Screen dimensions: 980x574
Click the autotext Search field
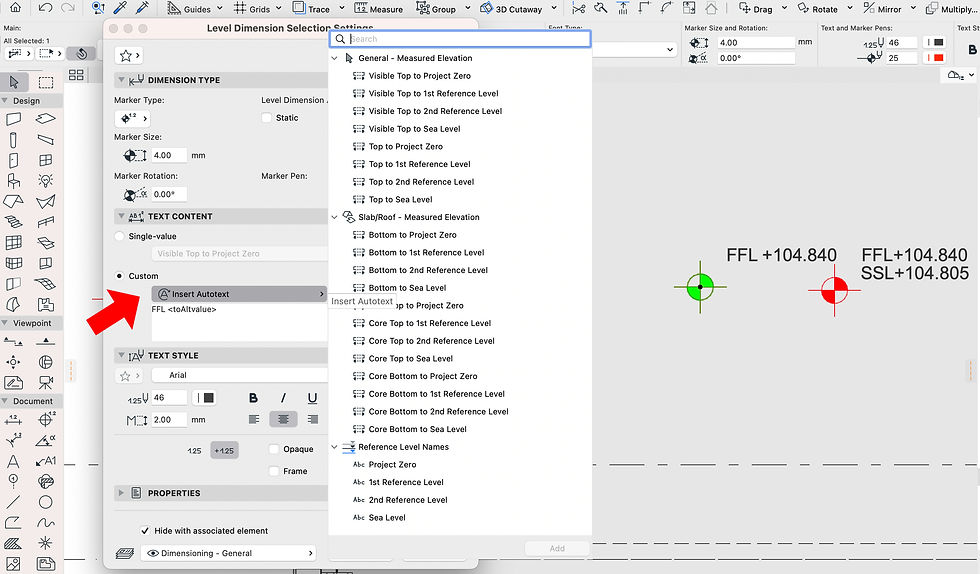461,39
